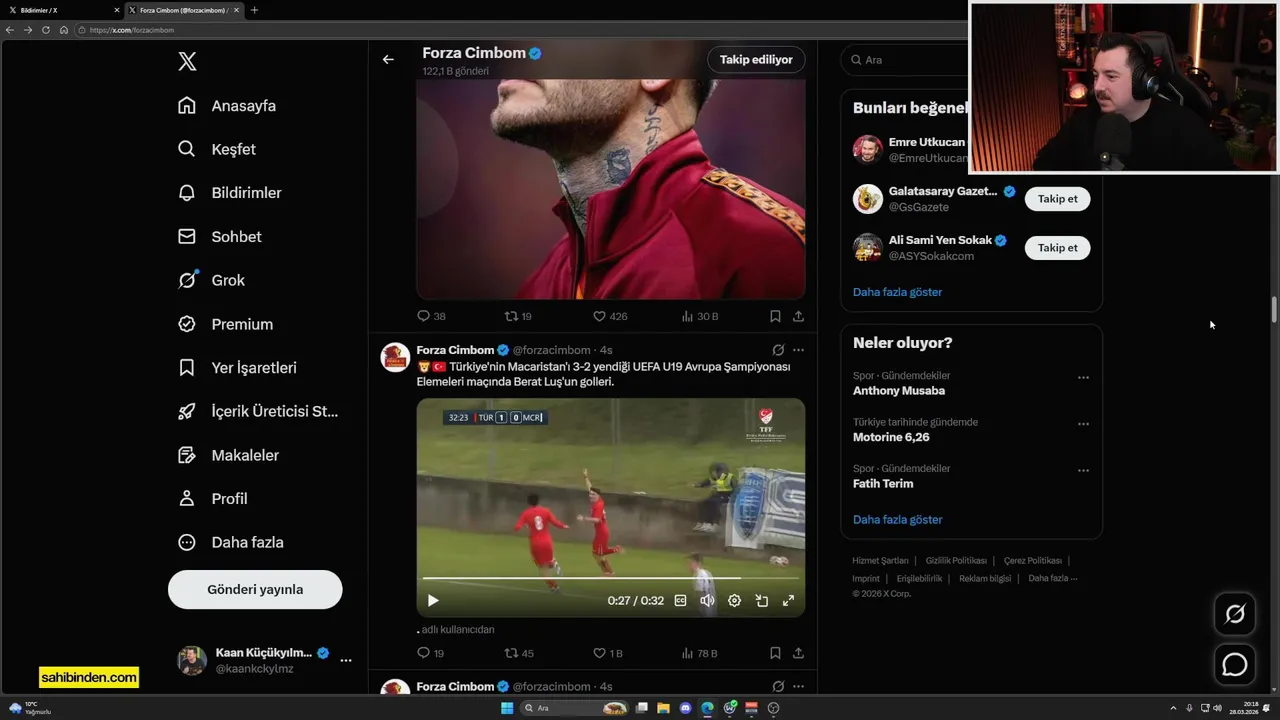Open the Anthony Musaba trending topic

pos(898,391)
